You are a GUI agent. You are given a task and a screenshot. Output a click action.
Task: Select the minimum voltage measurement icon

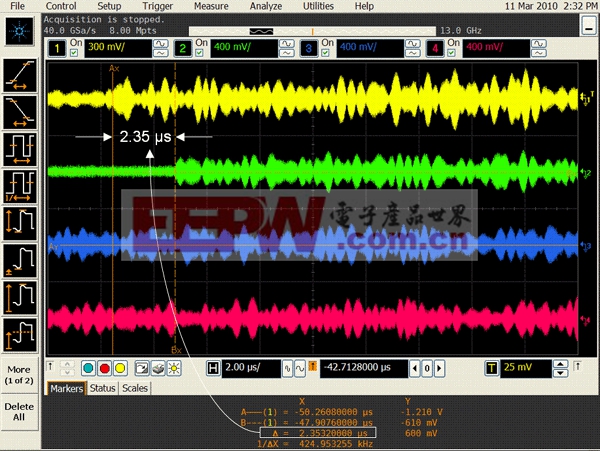click(x=20, y=261)
